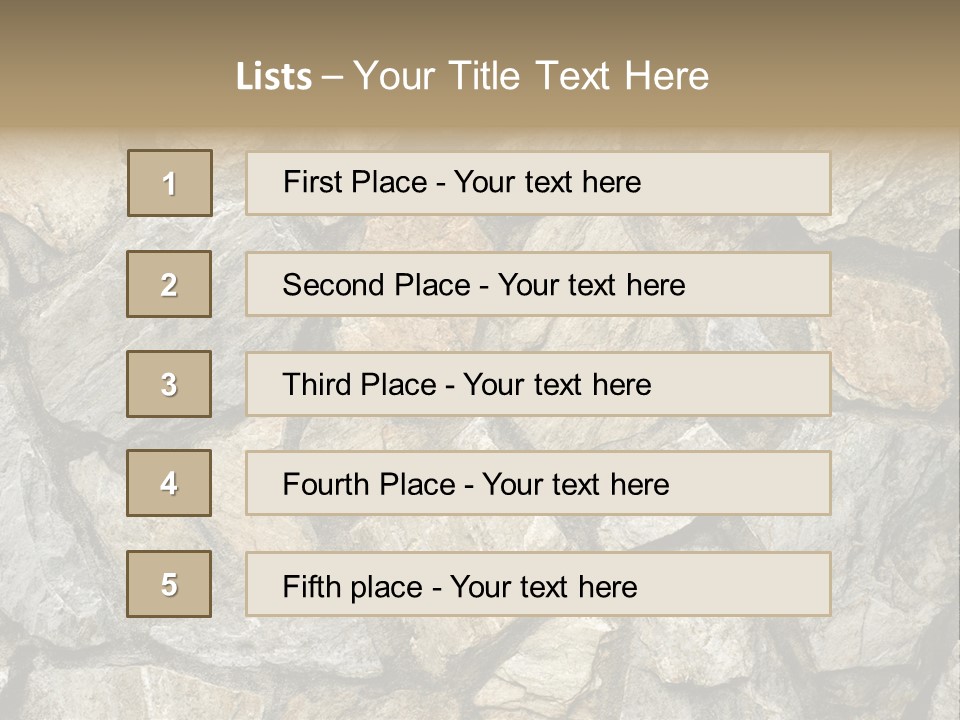
Task: Click "Your text here" in the Third Place row
Action: click(557, 385)
